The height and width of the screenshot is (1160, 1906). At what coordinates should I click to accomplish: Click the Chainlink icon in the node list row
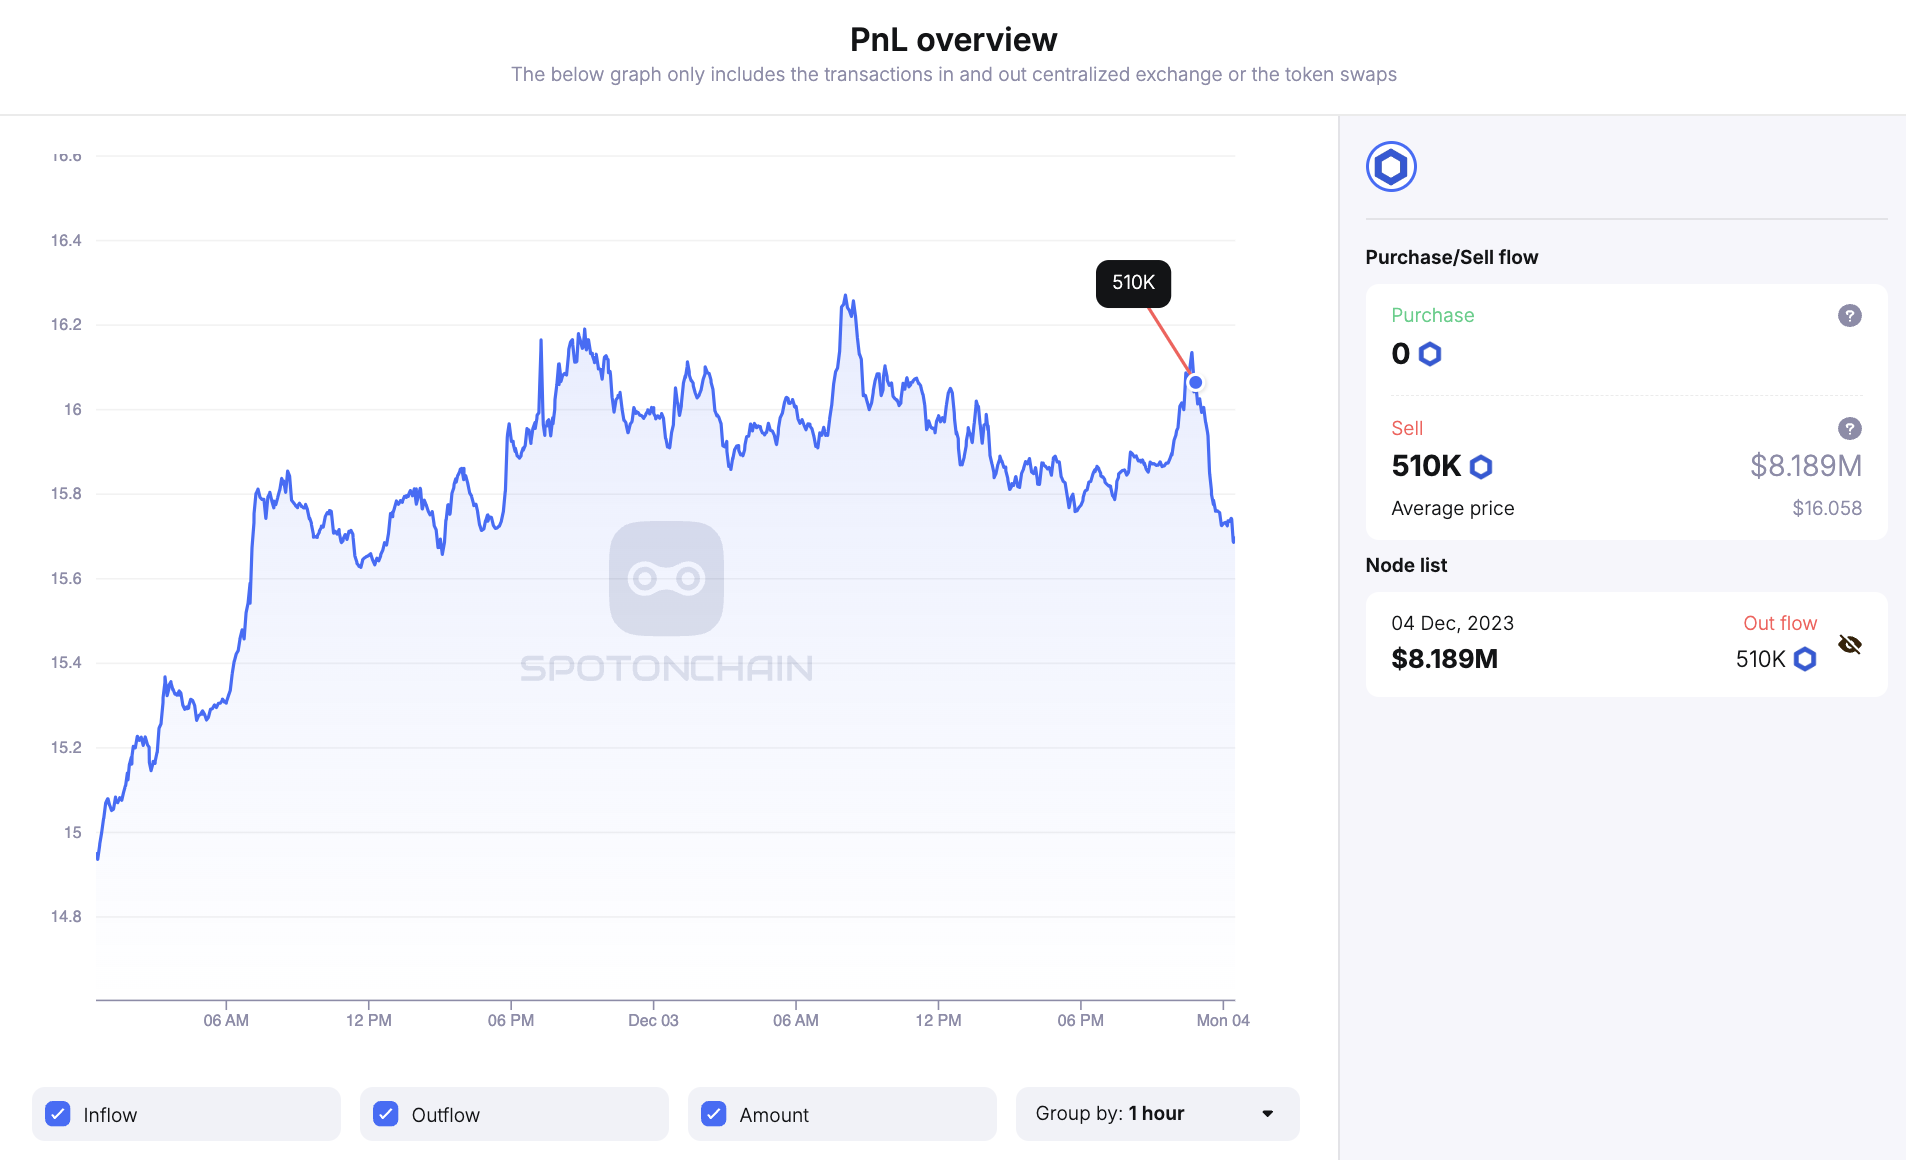pyautogui.click(x=1804, y=659)
